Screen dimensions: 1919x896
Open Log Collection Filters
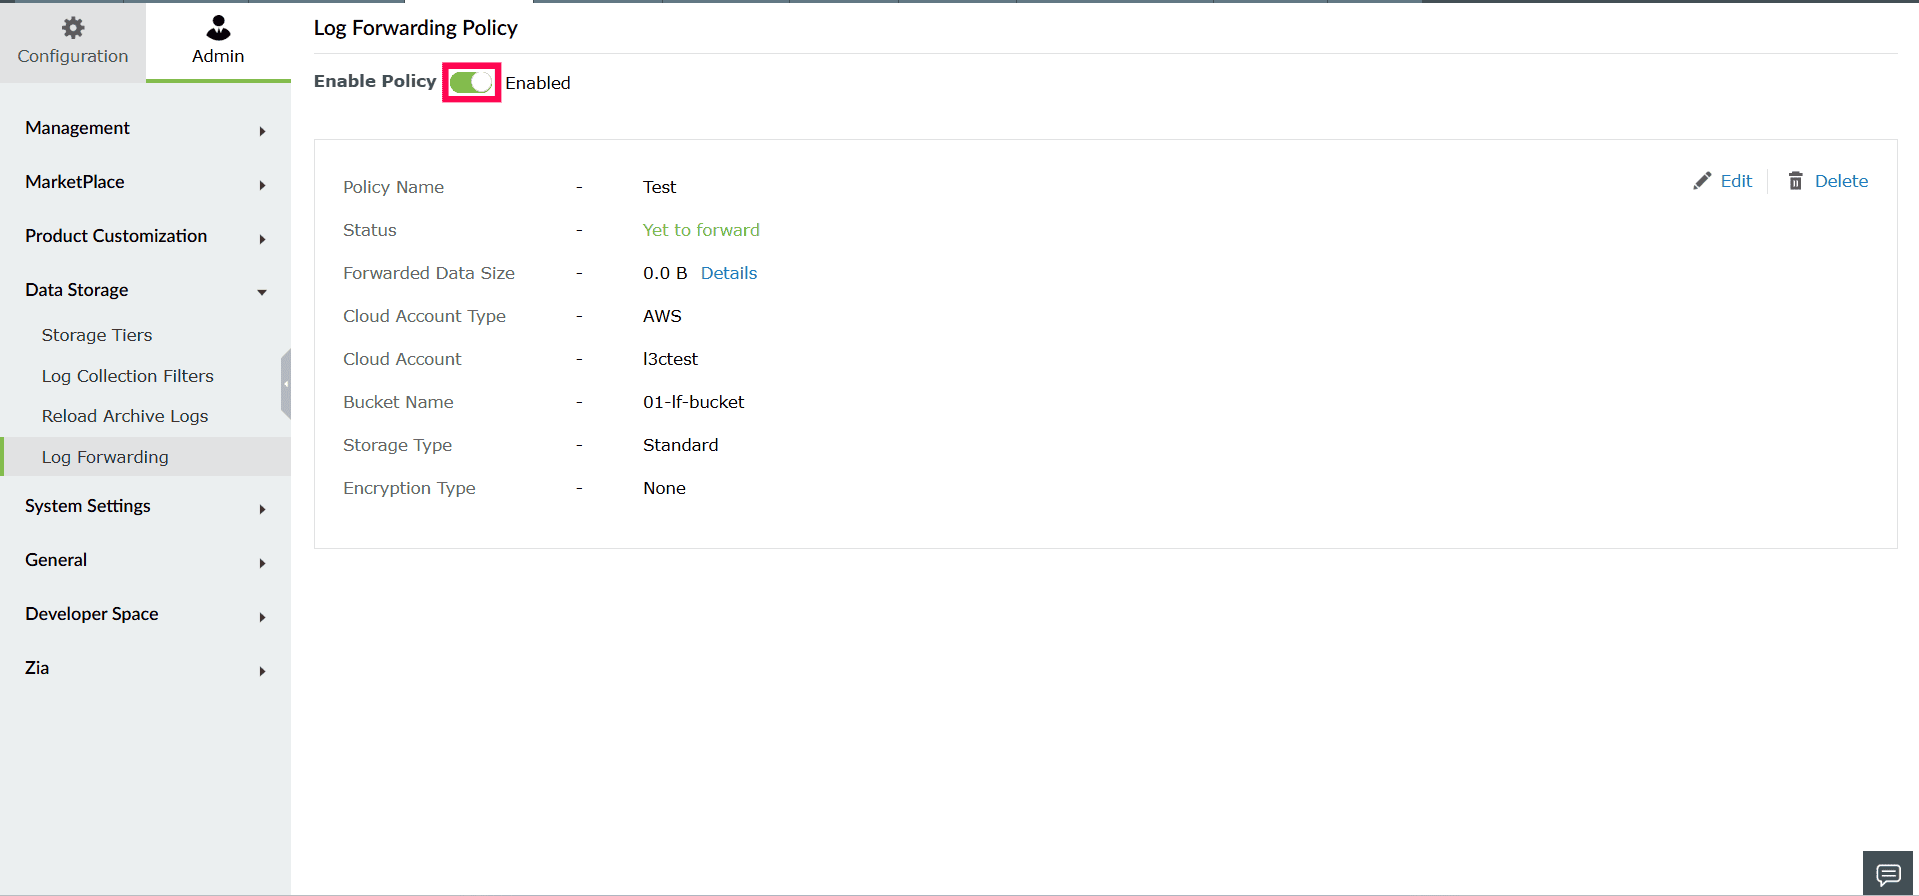tap(128, 376)
